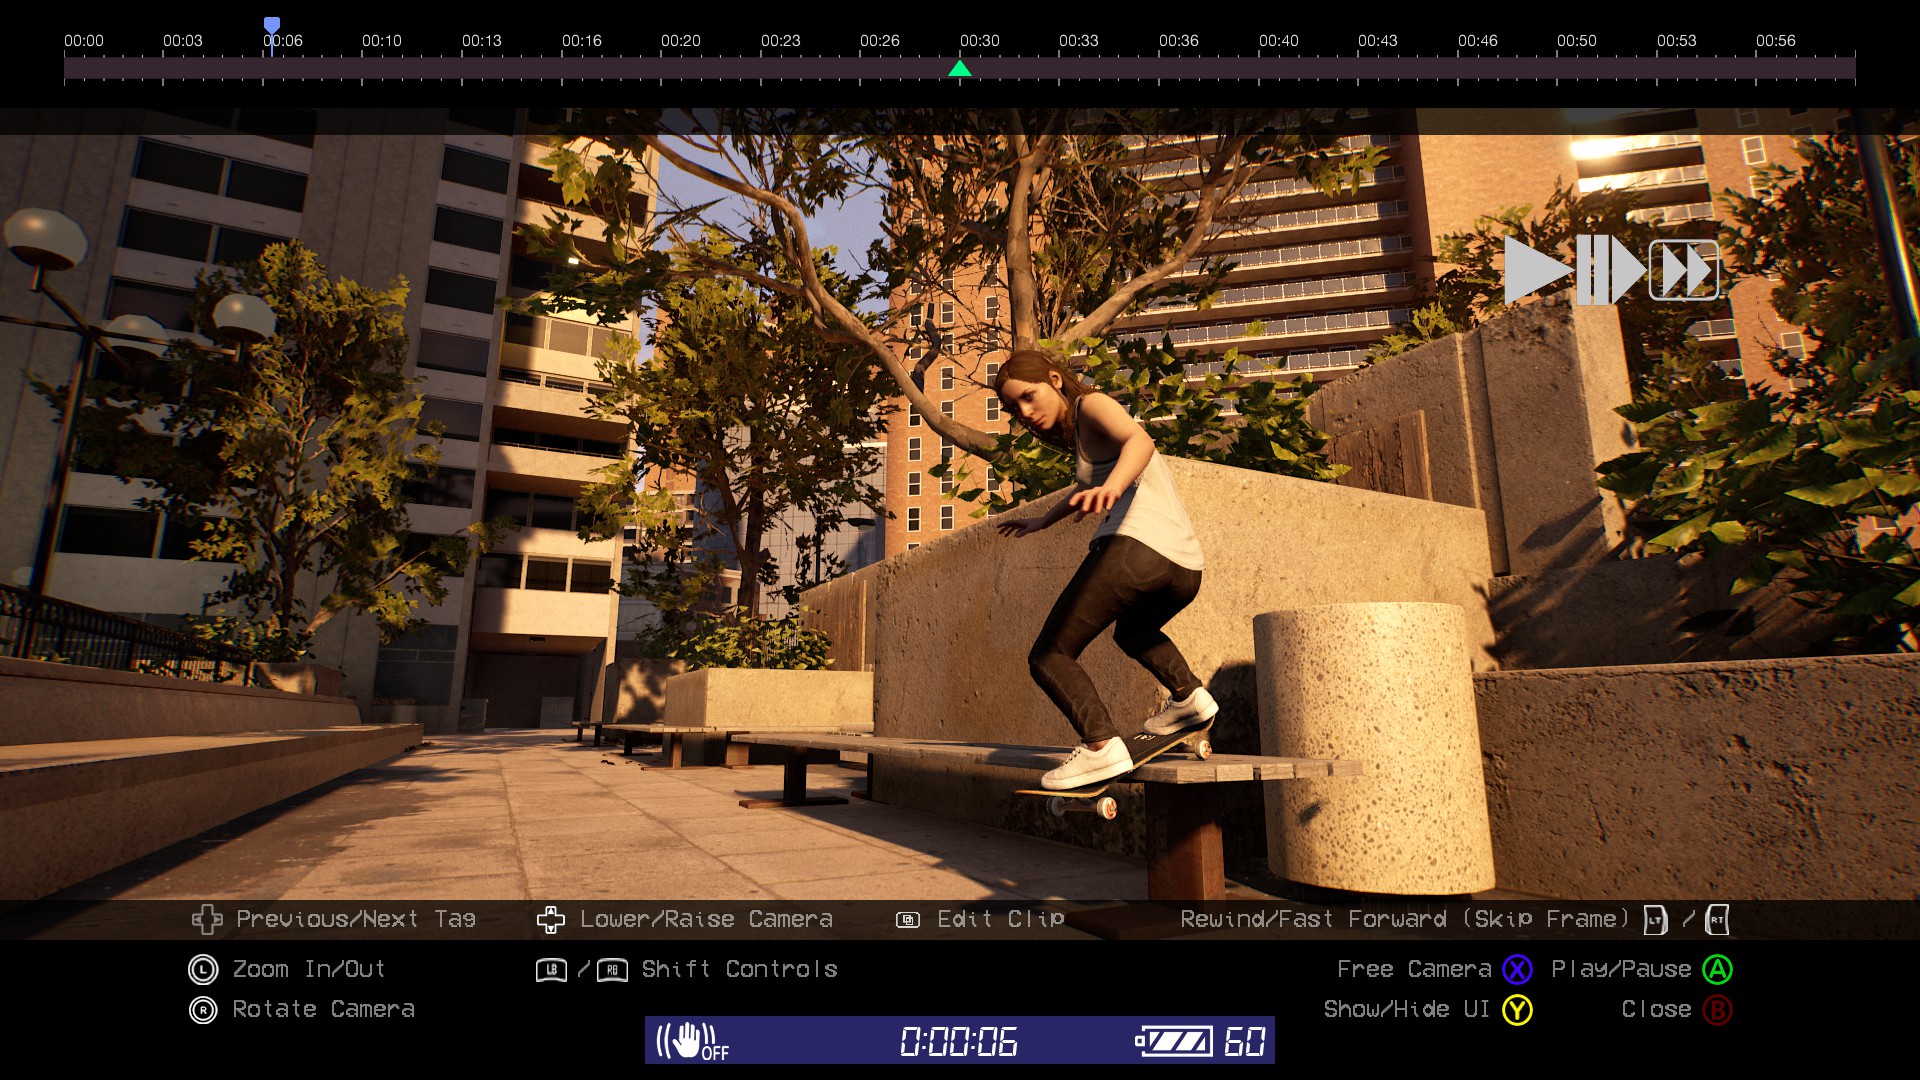The image size is (1920, 1080).
Task: Click the d-pad Previous/Next Tag icon
Action: pos(207,919)
